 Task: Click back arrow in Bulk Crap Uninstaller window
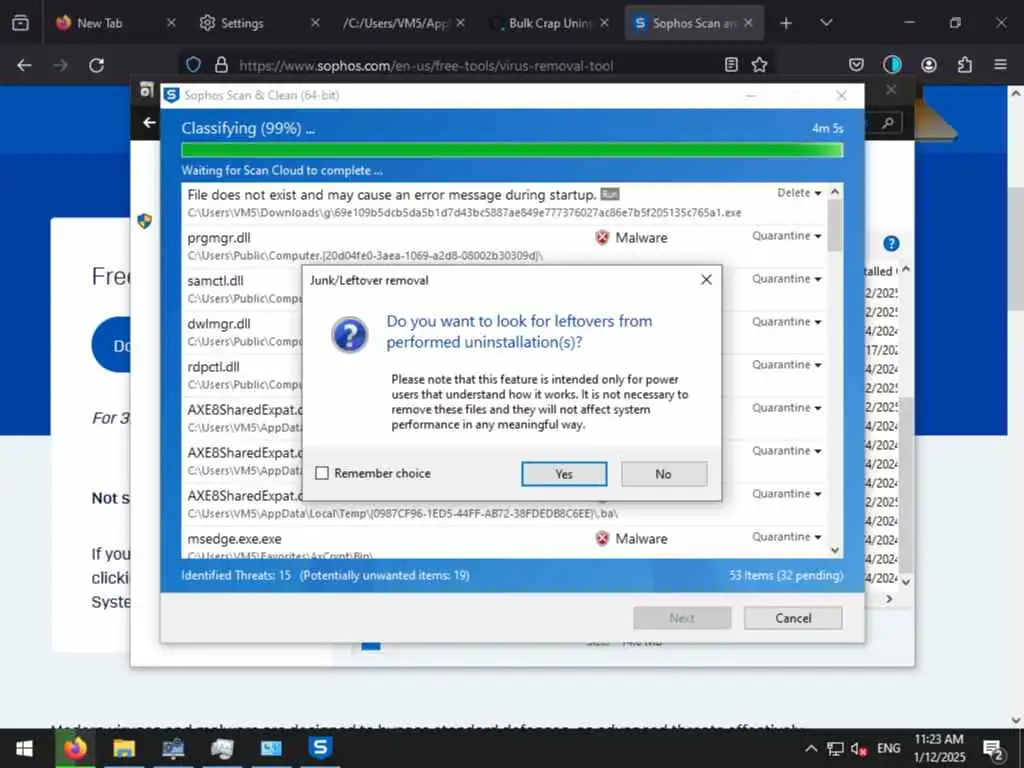(149, 122)
